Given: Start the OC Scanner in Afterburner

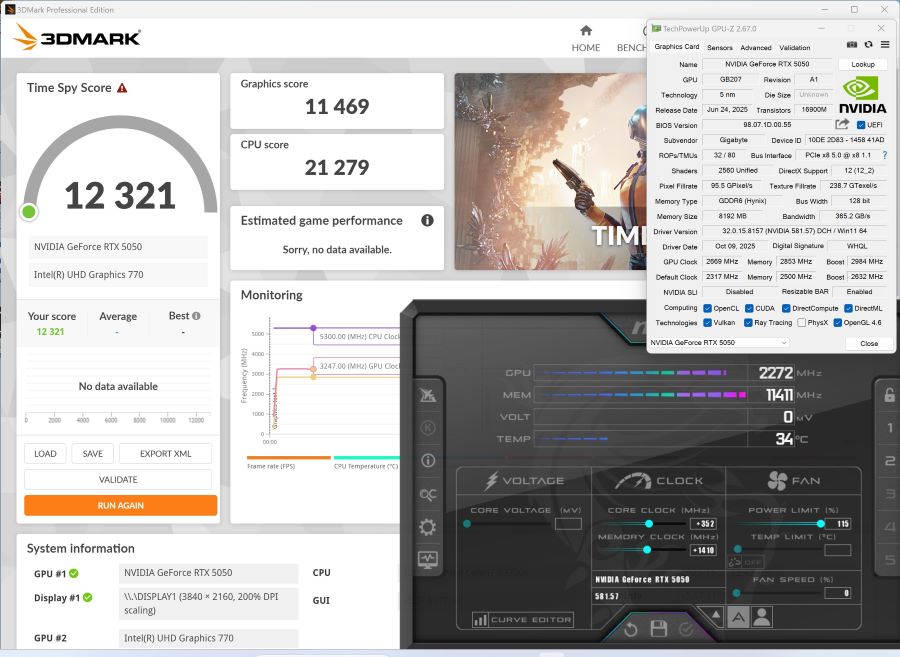Looking at the screenshot, I should tap(427, 494).
